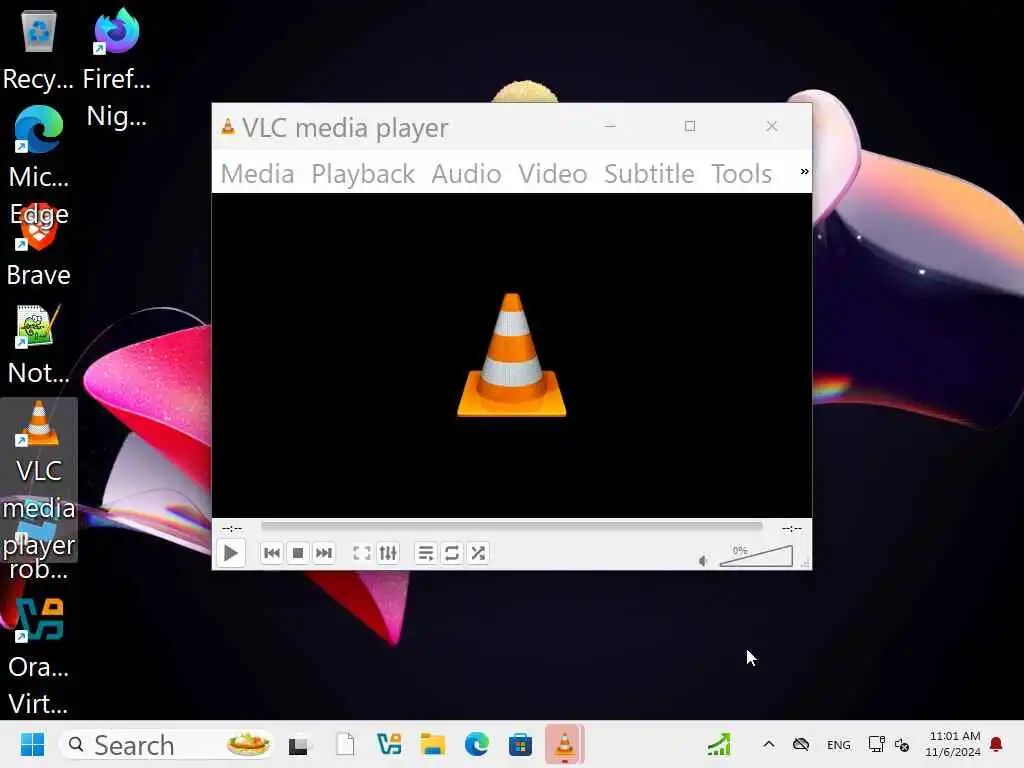Image resolution: width=1024 pixels, height=768 pixels.
Task: Toggle VLC fullscreen video mode
Action: pyautogui.click(x=362, y=553)
